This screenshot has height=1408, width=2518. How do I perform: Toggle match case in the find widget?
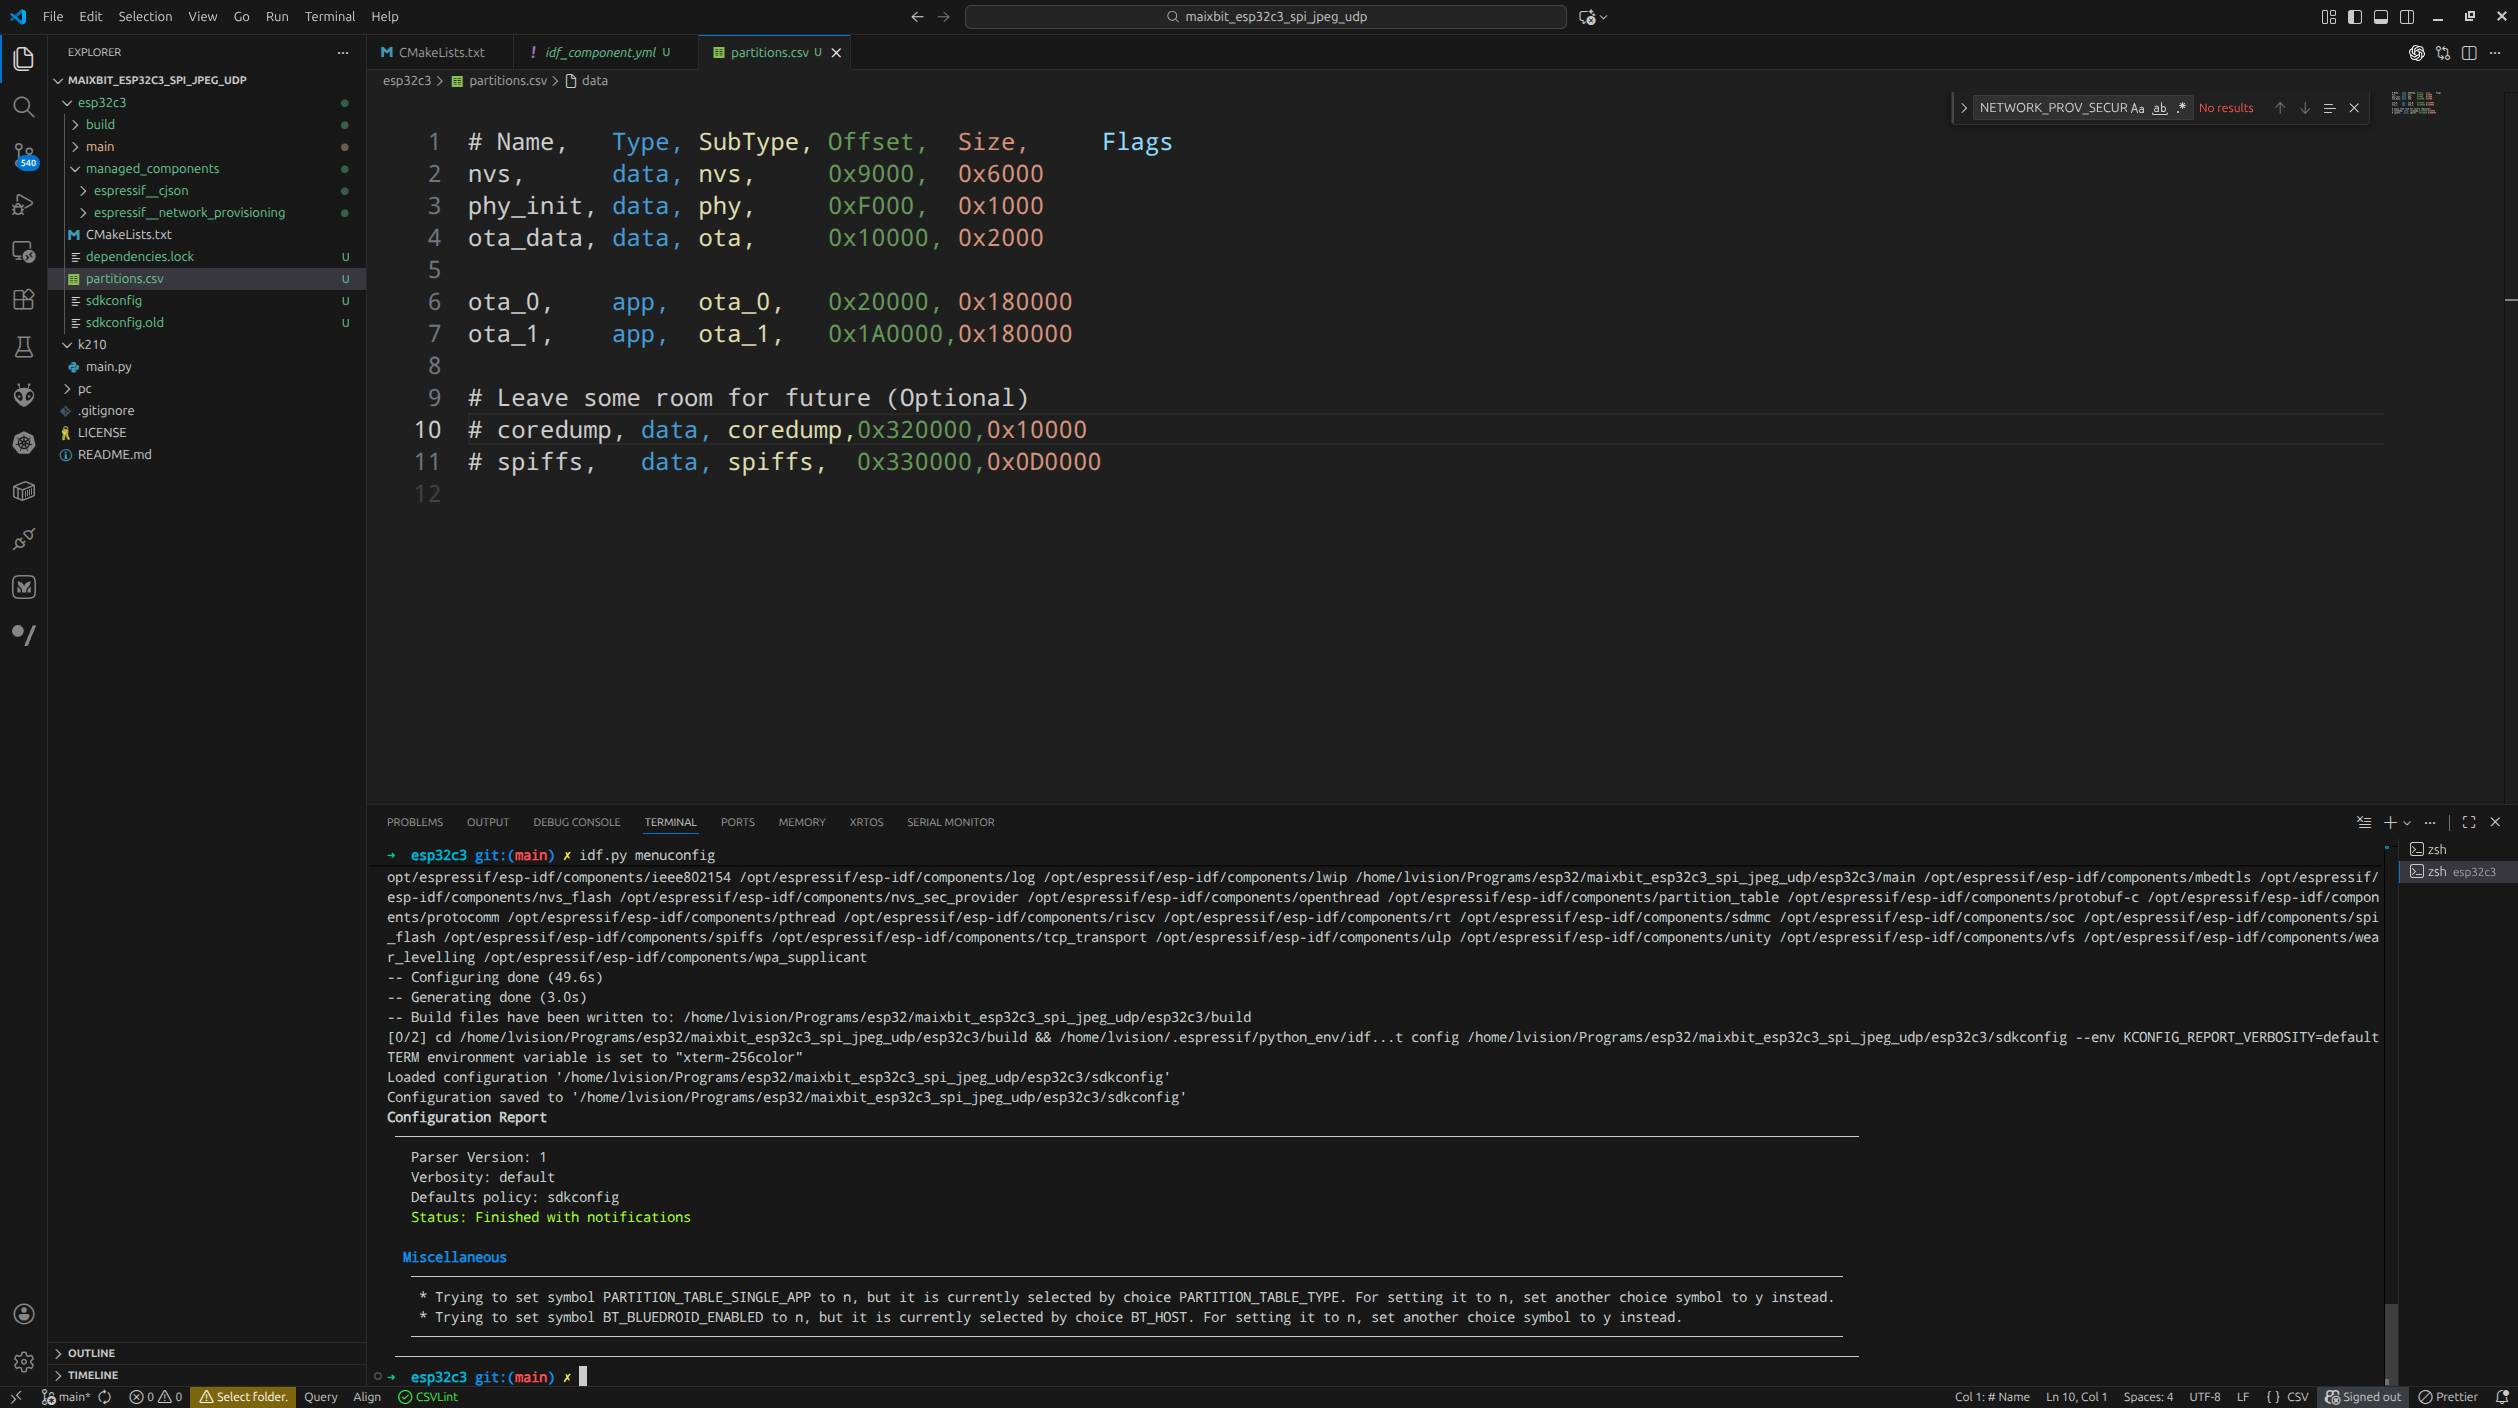click(x=2137, y=107)
